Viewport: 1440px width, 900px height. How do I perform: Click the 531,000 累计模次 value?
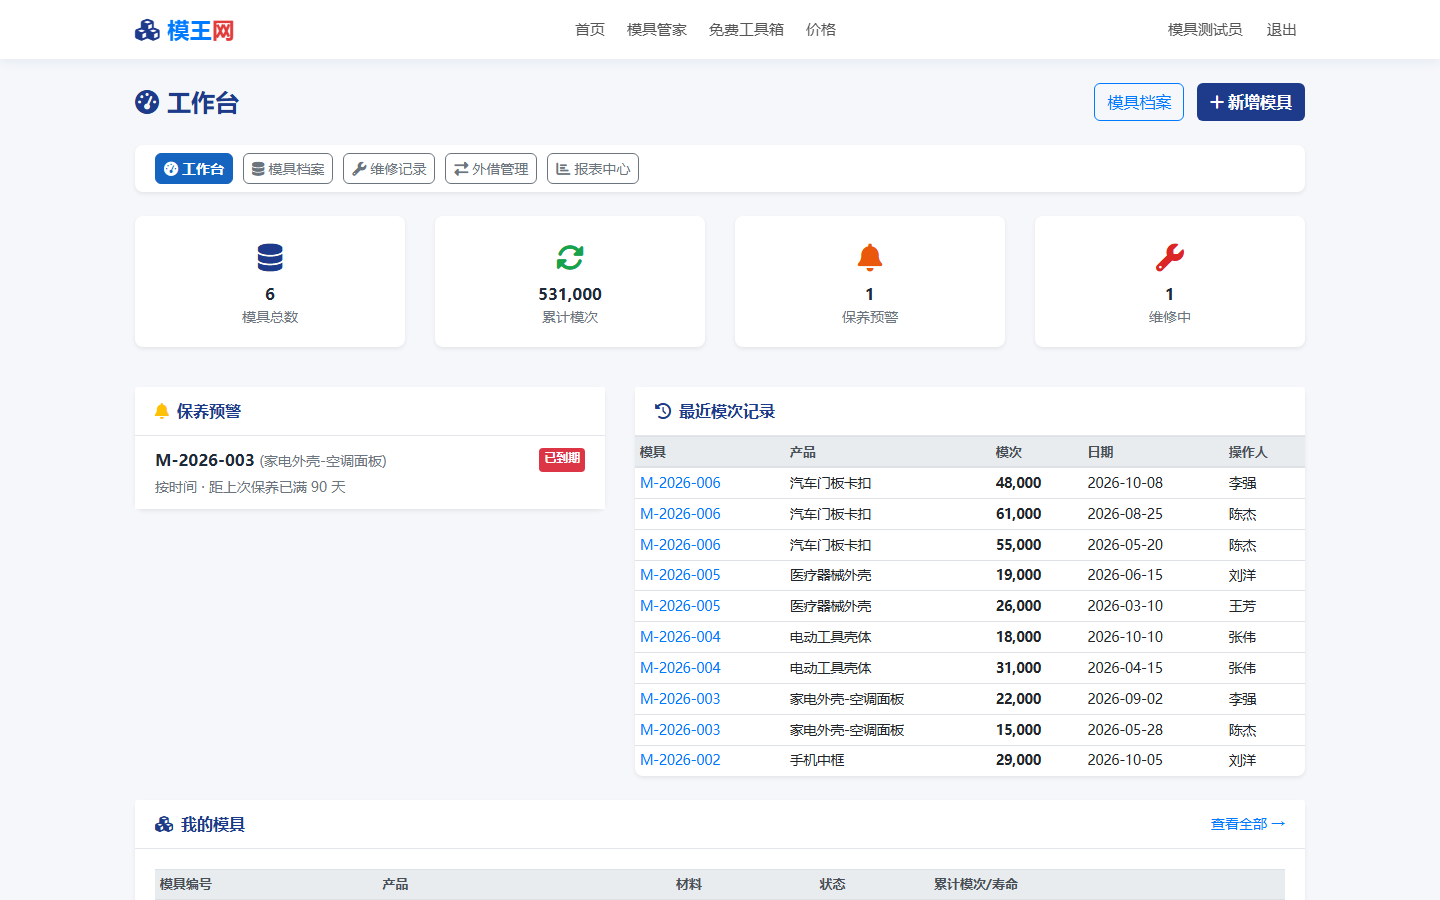tap(570, 294)
